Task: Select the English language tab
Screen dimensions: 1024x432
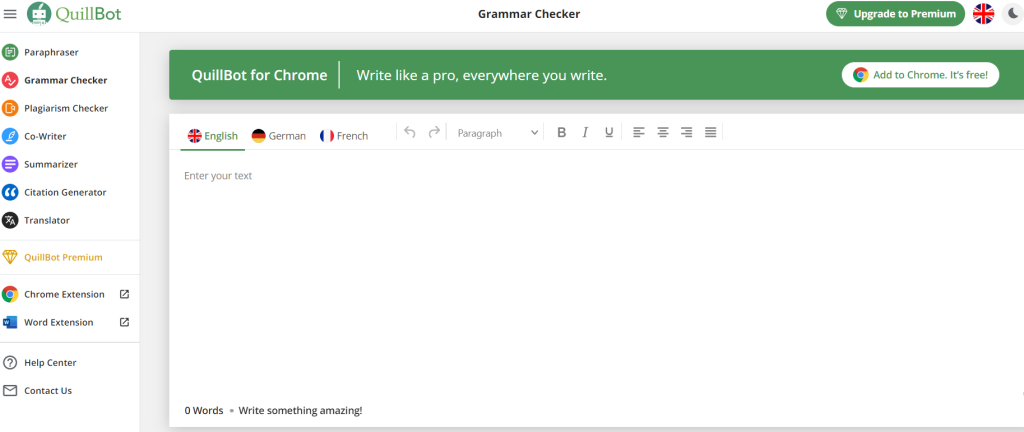Action: 213,136
